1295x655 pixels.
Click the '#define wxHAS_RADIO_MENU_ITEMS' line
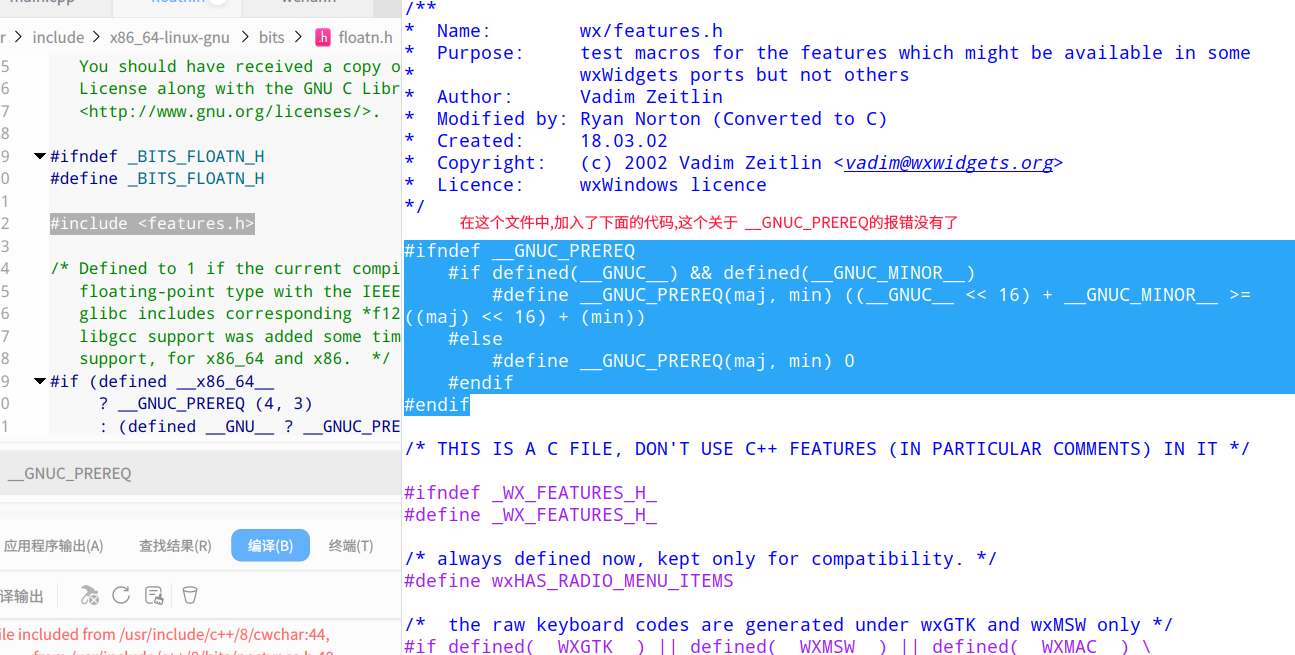569,581
